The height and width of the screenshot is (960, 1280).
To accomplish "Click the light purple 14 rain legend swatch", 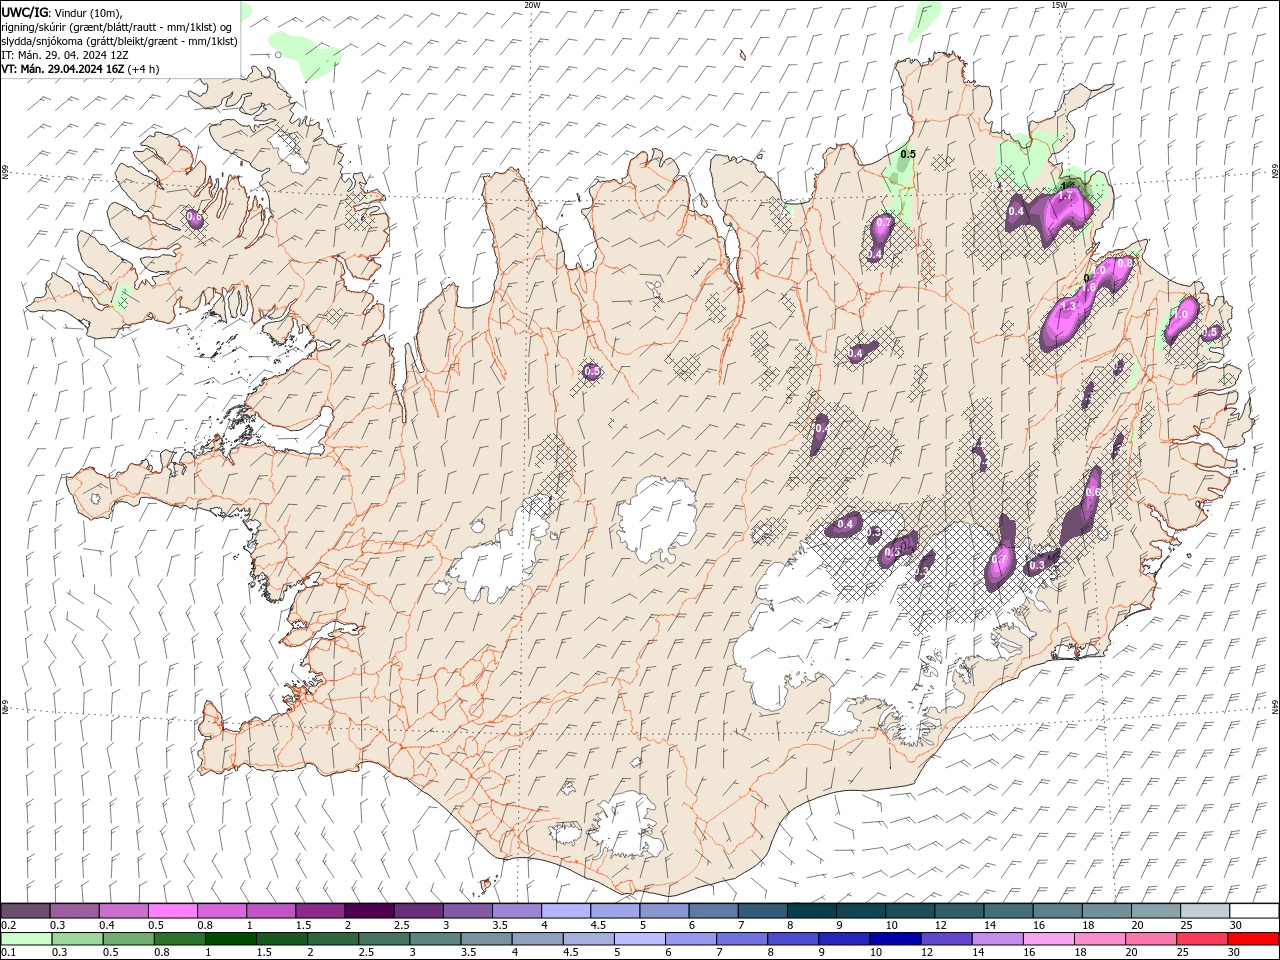I will pyautogui.click(x=997, y=939).
